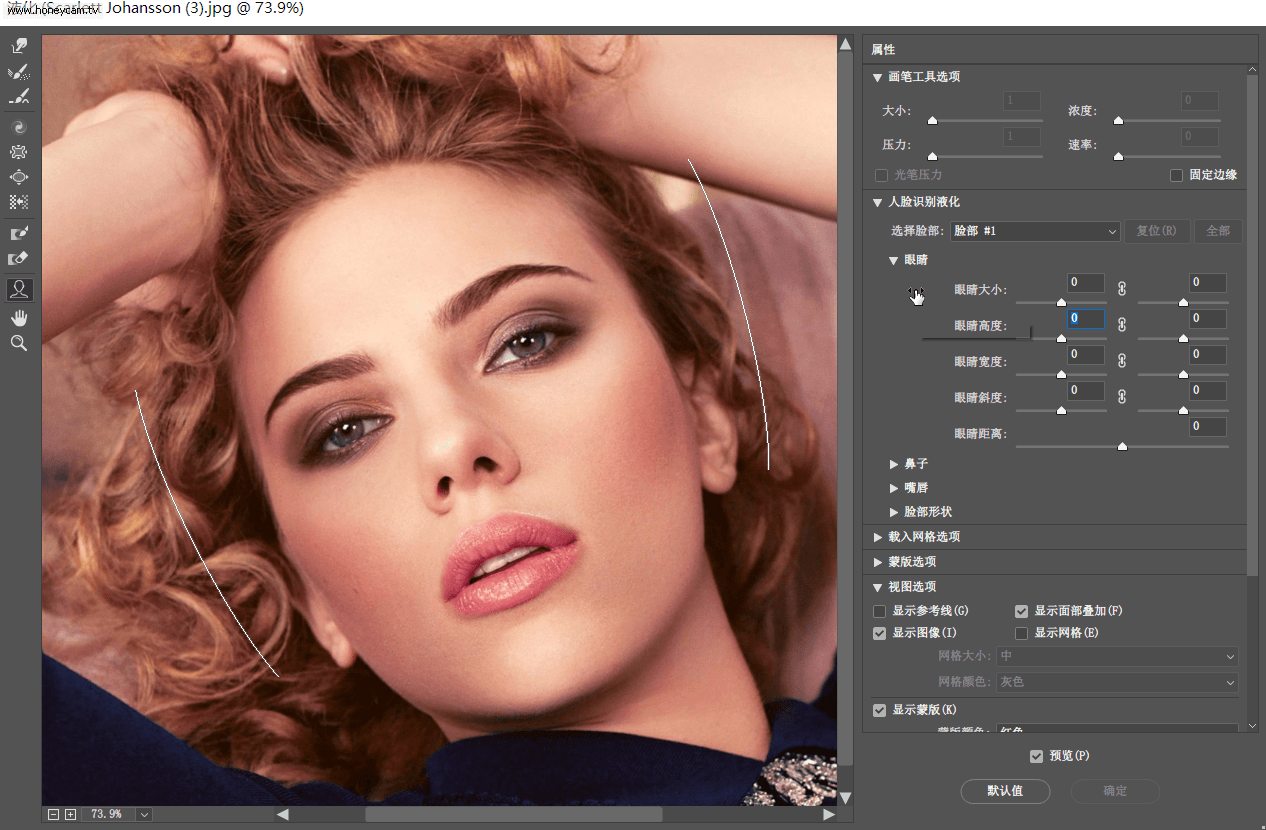The width and height of the screenshot is (1266, 830).
Task: Select the Freeze Mask tool
Action: click(x=19, y=233)
